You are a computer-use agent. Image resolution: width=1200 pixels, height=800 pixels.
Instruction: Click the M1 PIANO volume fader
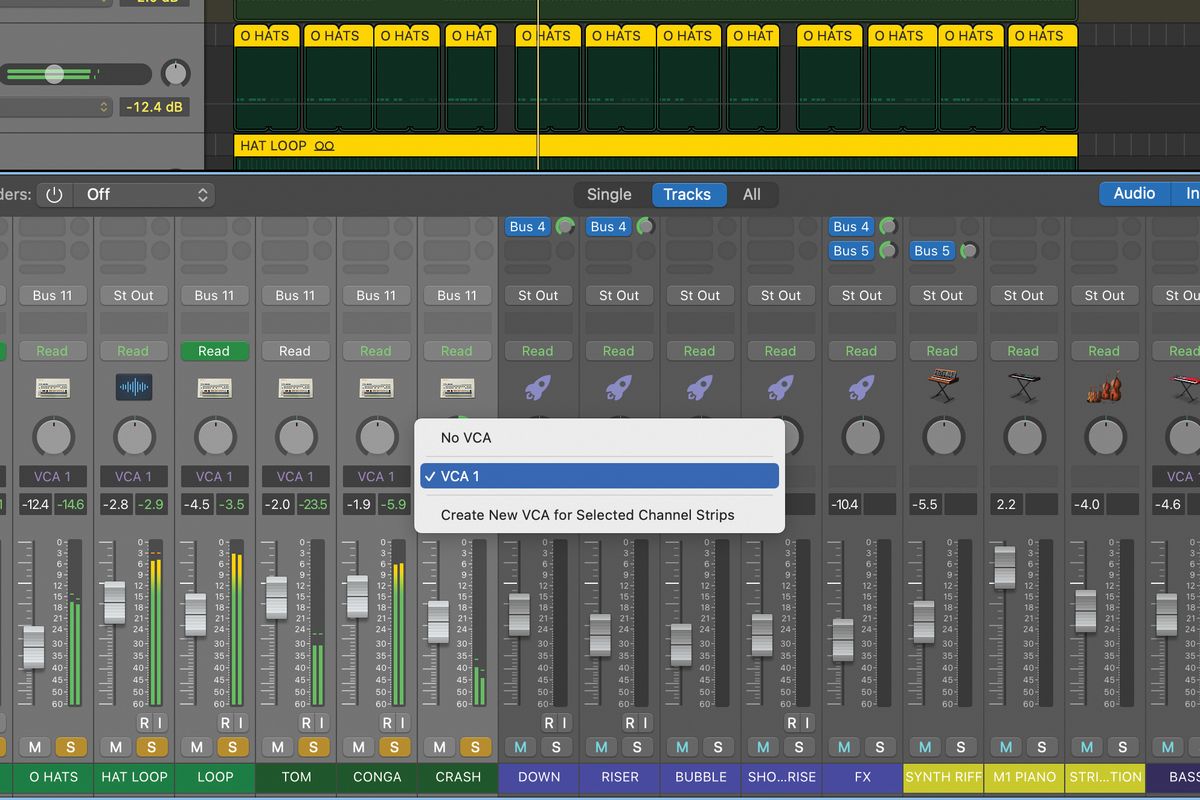(1005, 567)
